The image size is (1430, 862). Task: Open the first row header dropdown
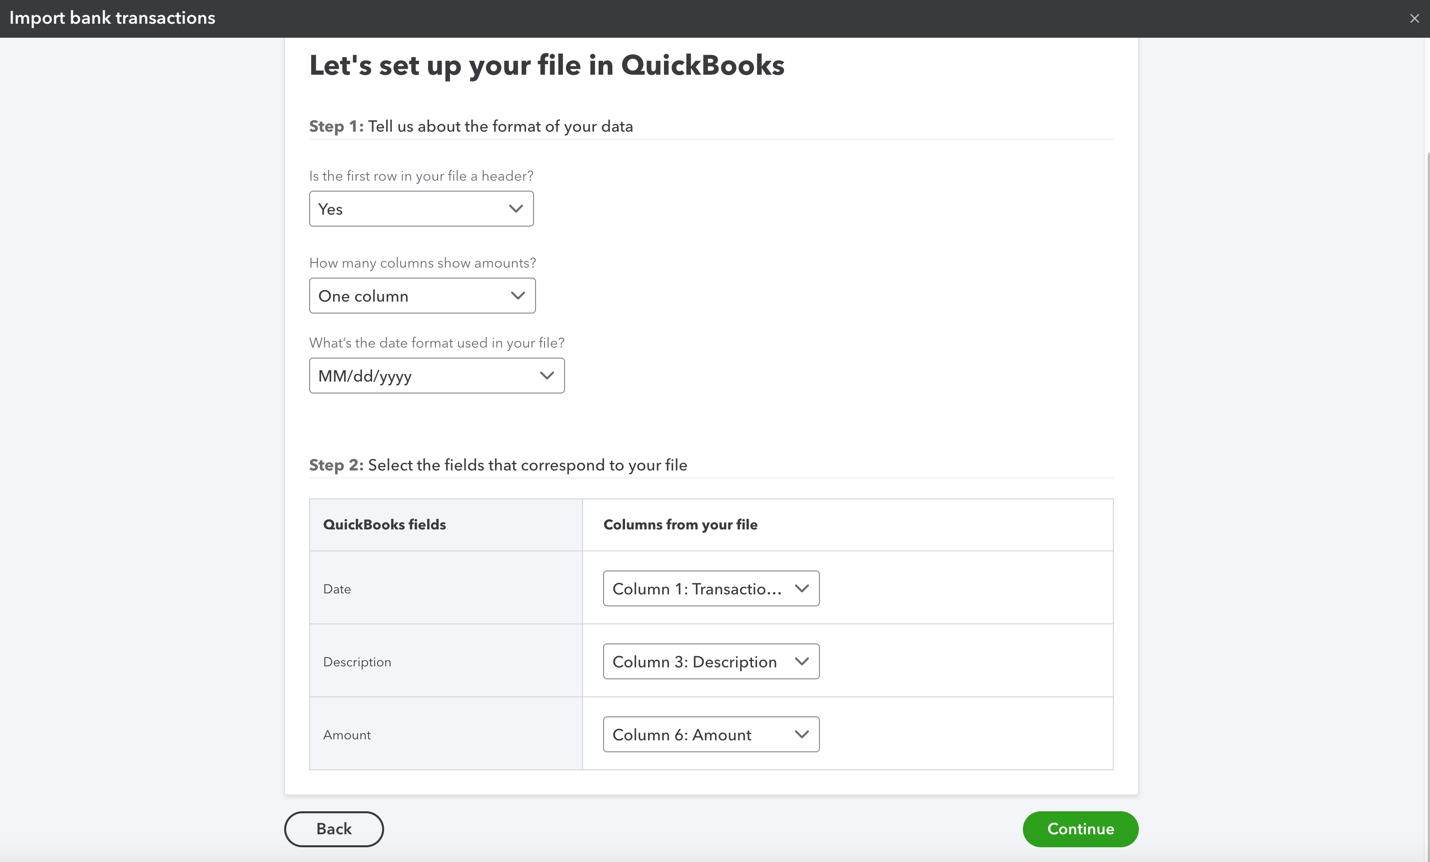point(420,208)
